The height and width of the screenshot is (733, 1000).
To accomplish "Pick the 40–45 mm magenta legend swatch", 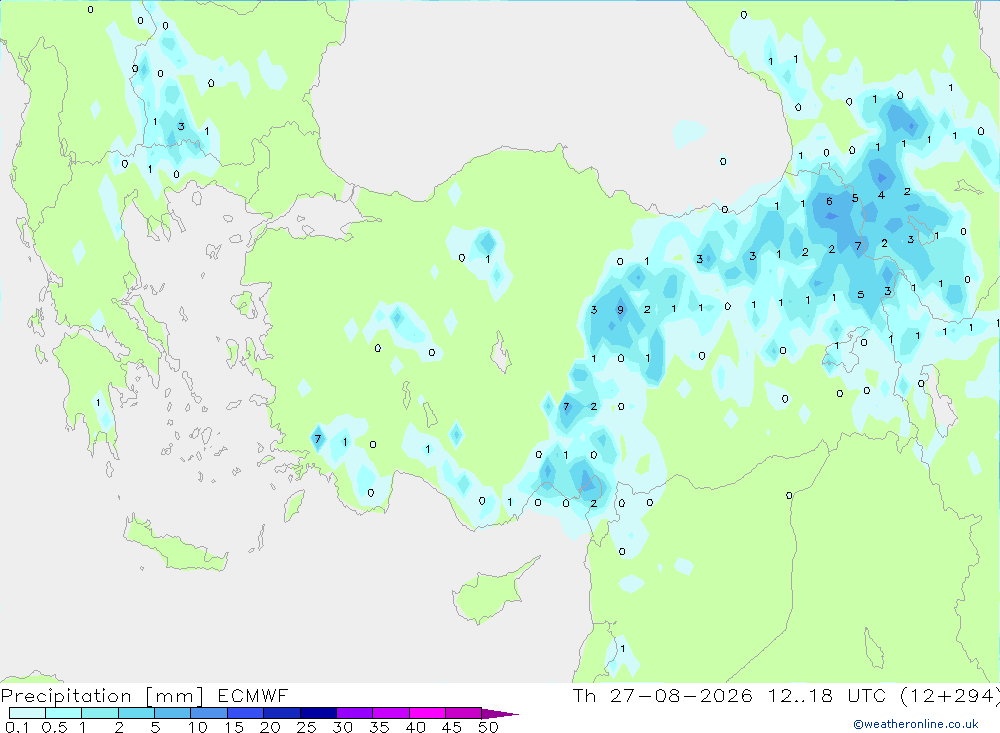I will point(427,713).
